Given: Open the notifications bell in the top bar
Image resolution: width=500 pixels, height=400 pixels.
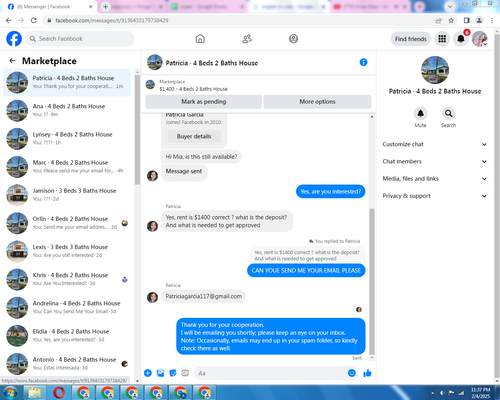Looking at the screenshot, I should (x=461, y=39).
